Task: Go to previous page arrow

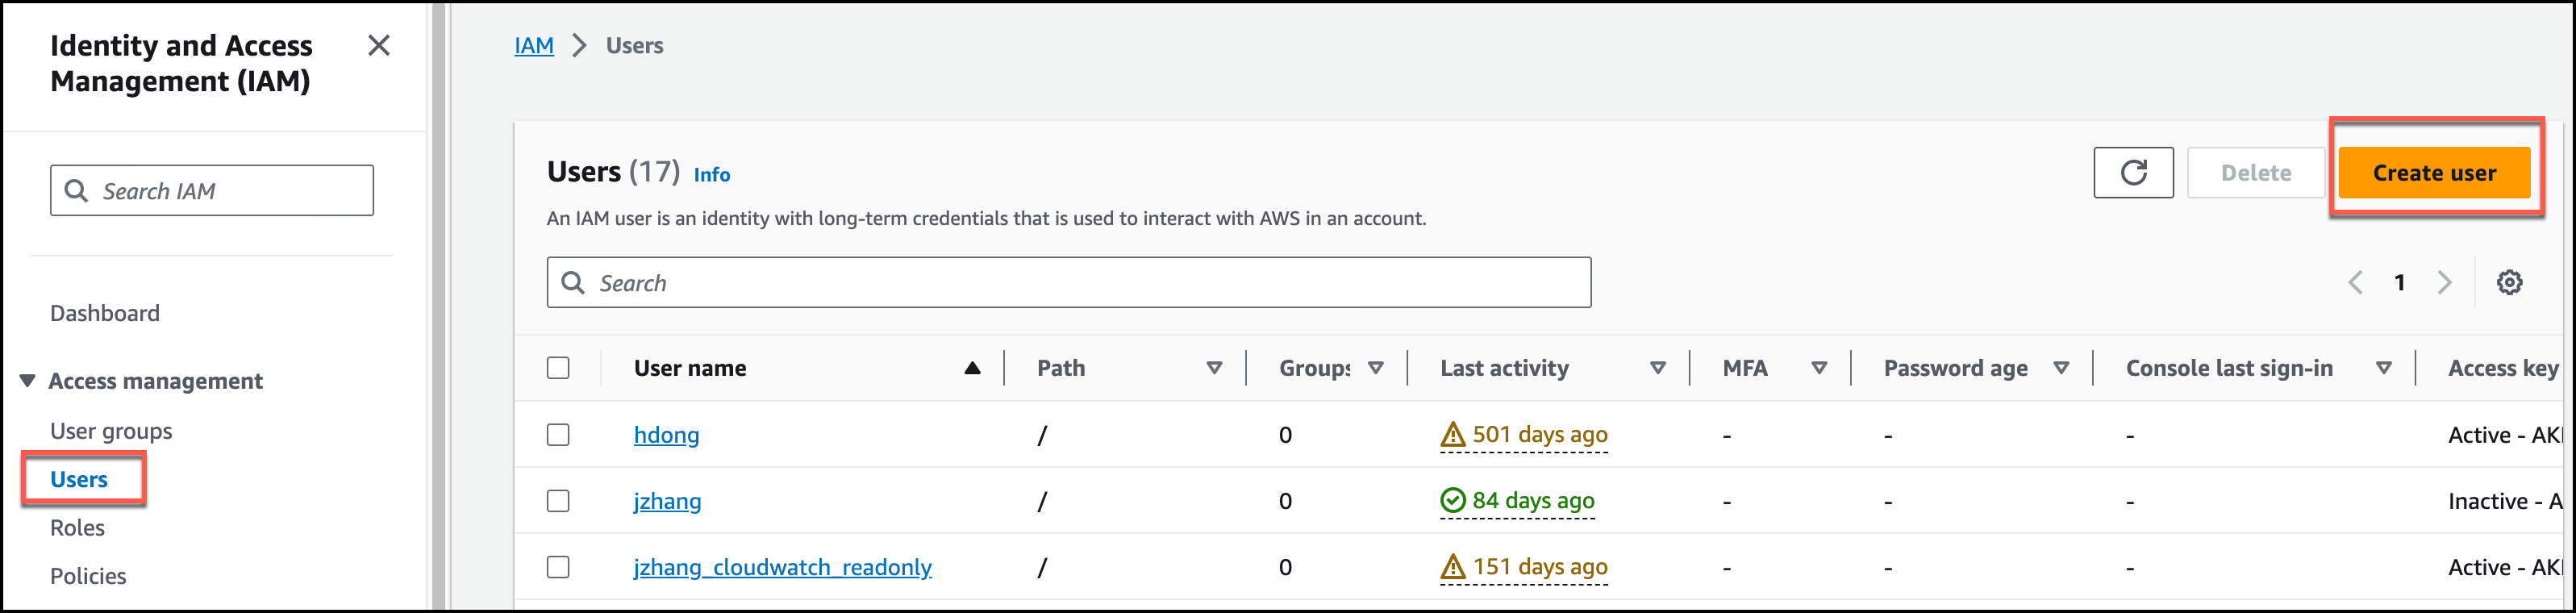Action: [x=2355, y=283]
